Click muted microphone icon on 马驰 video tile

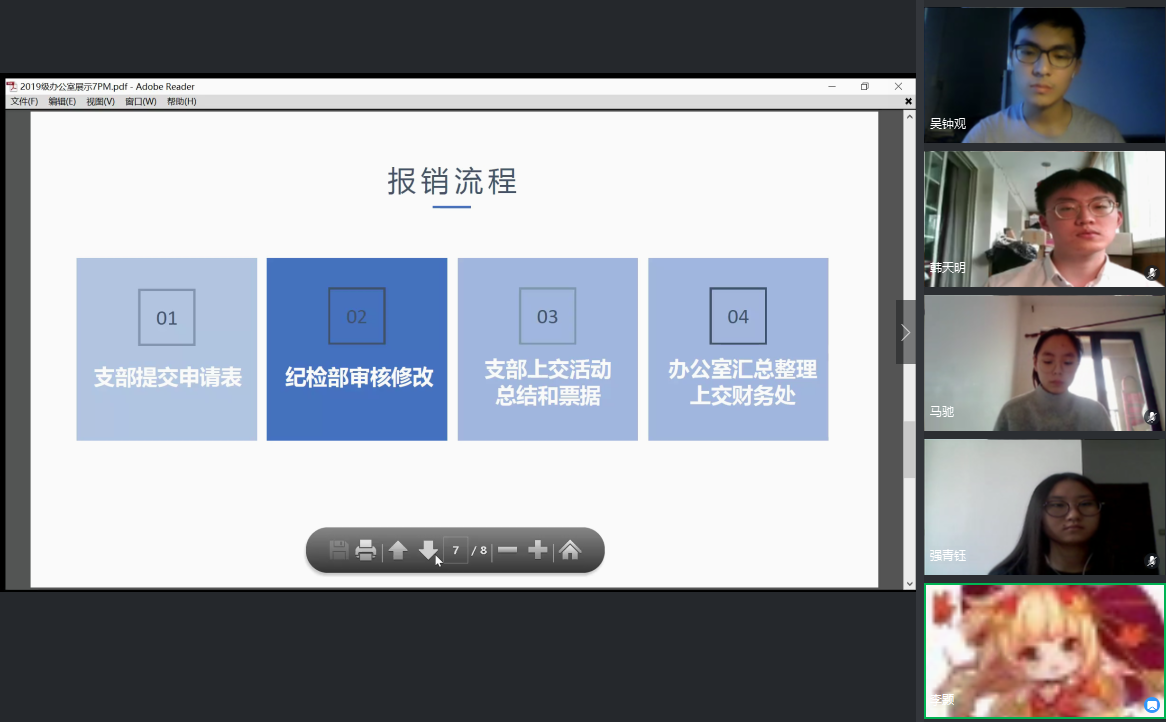pos(1151,416)
